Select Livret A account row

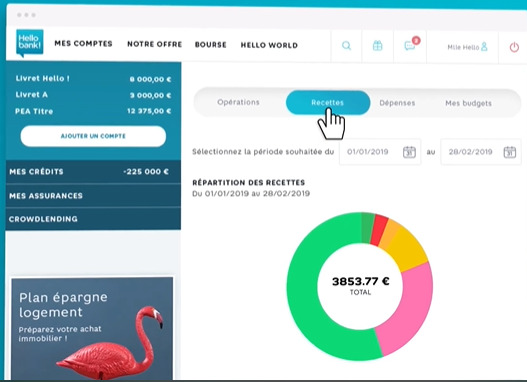93,95
